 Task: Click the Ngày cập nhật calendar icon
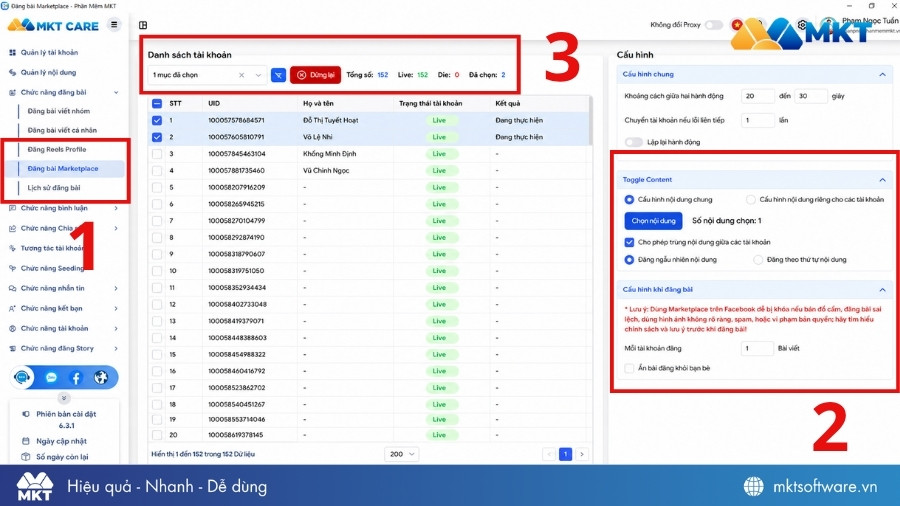point(25,441)
